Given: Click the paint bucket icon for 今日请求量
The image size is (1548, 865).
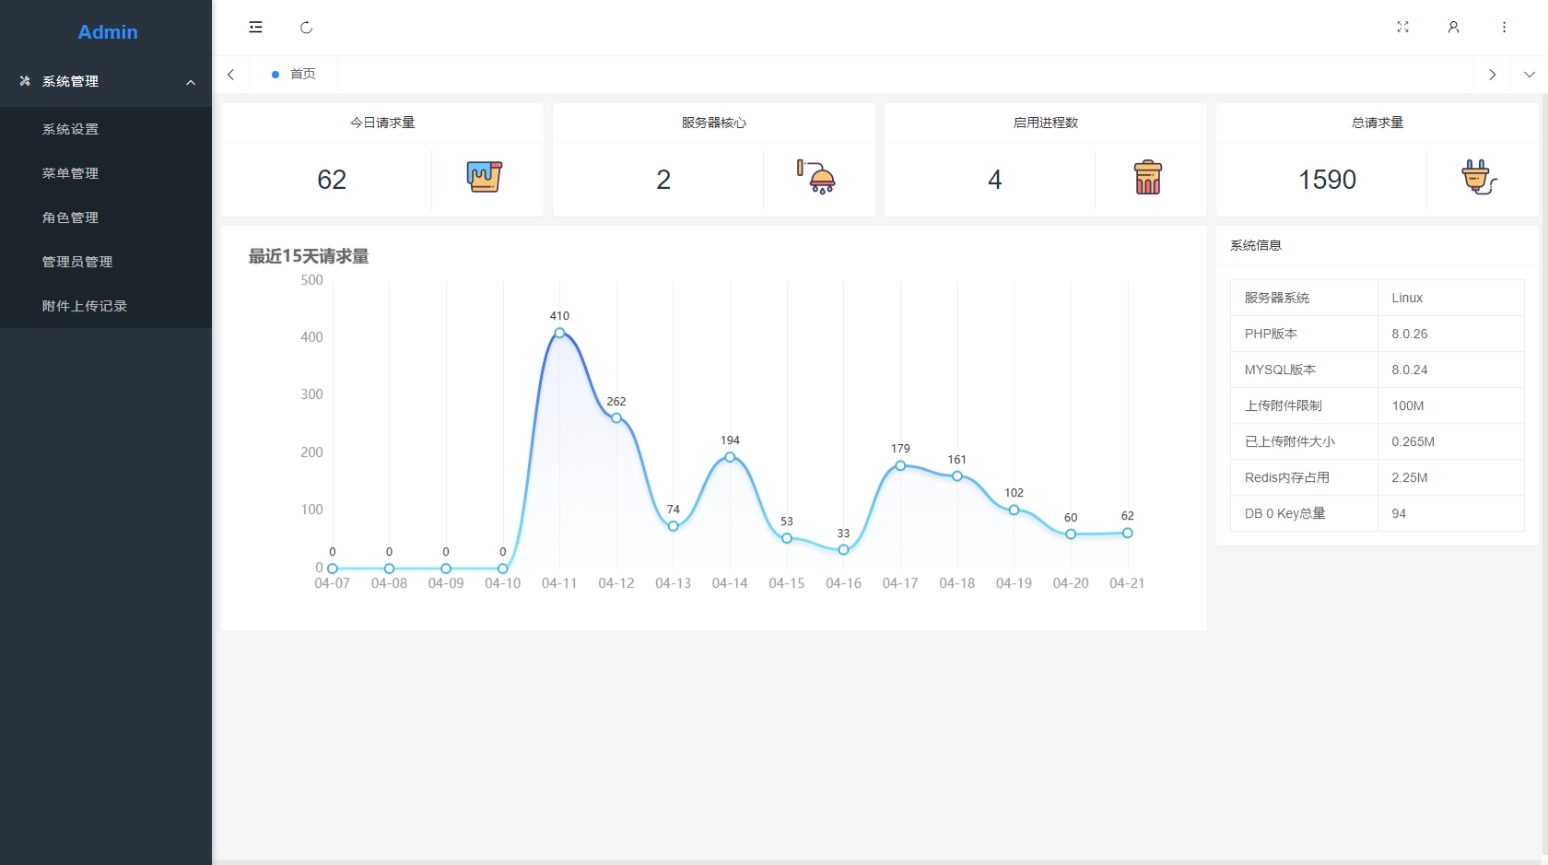Looking at the screenshot, I should [x=484, y=177].
